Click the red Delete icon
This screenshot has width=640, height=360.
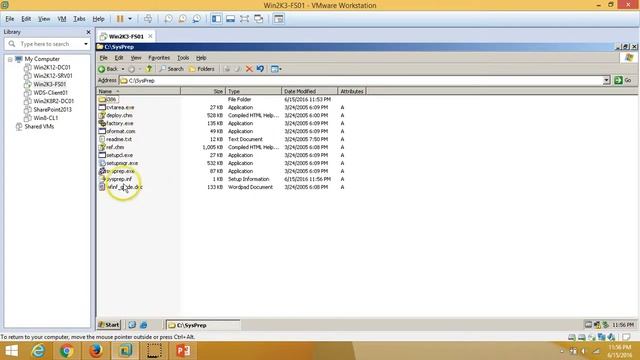tap(249, 69)
